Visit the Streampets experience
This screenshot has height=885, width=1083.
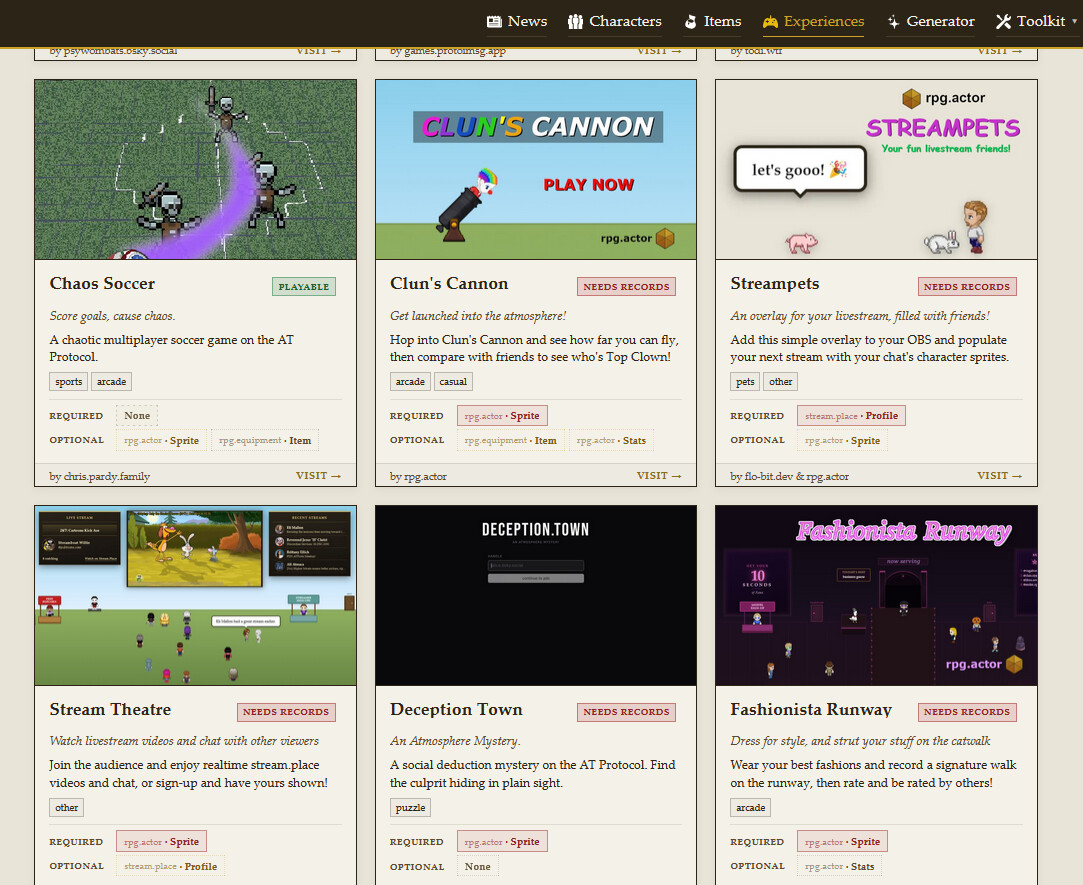(x=999, y=475)
